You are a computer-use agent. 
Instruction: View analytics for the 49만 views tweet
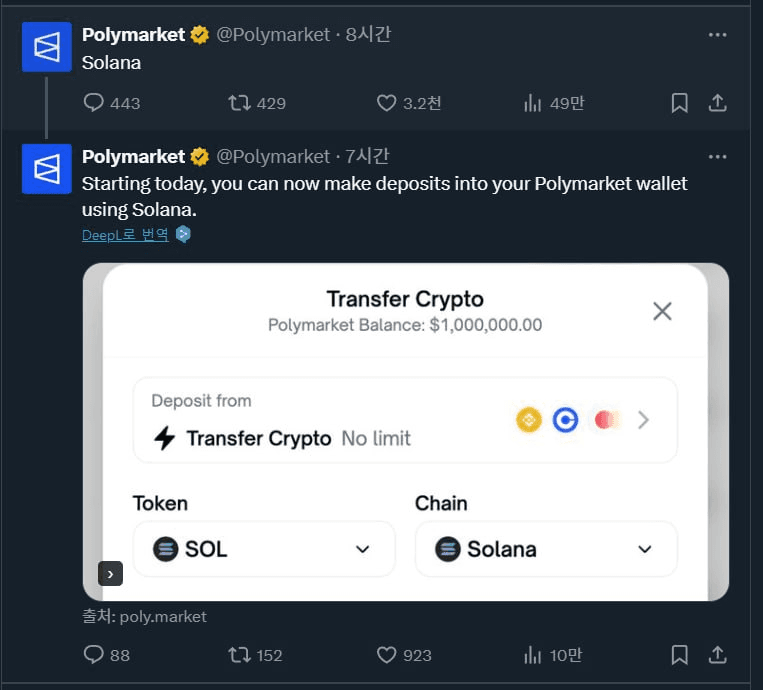click(x=554, y=103)
